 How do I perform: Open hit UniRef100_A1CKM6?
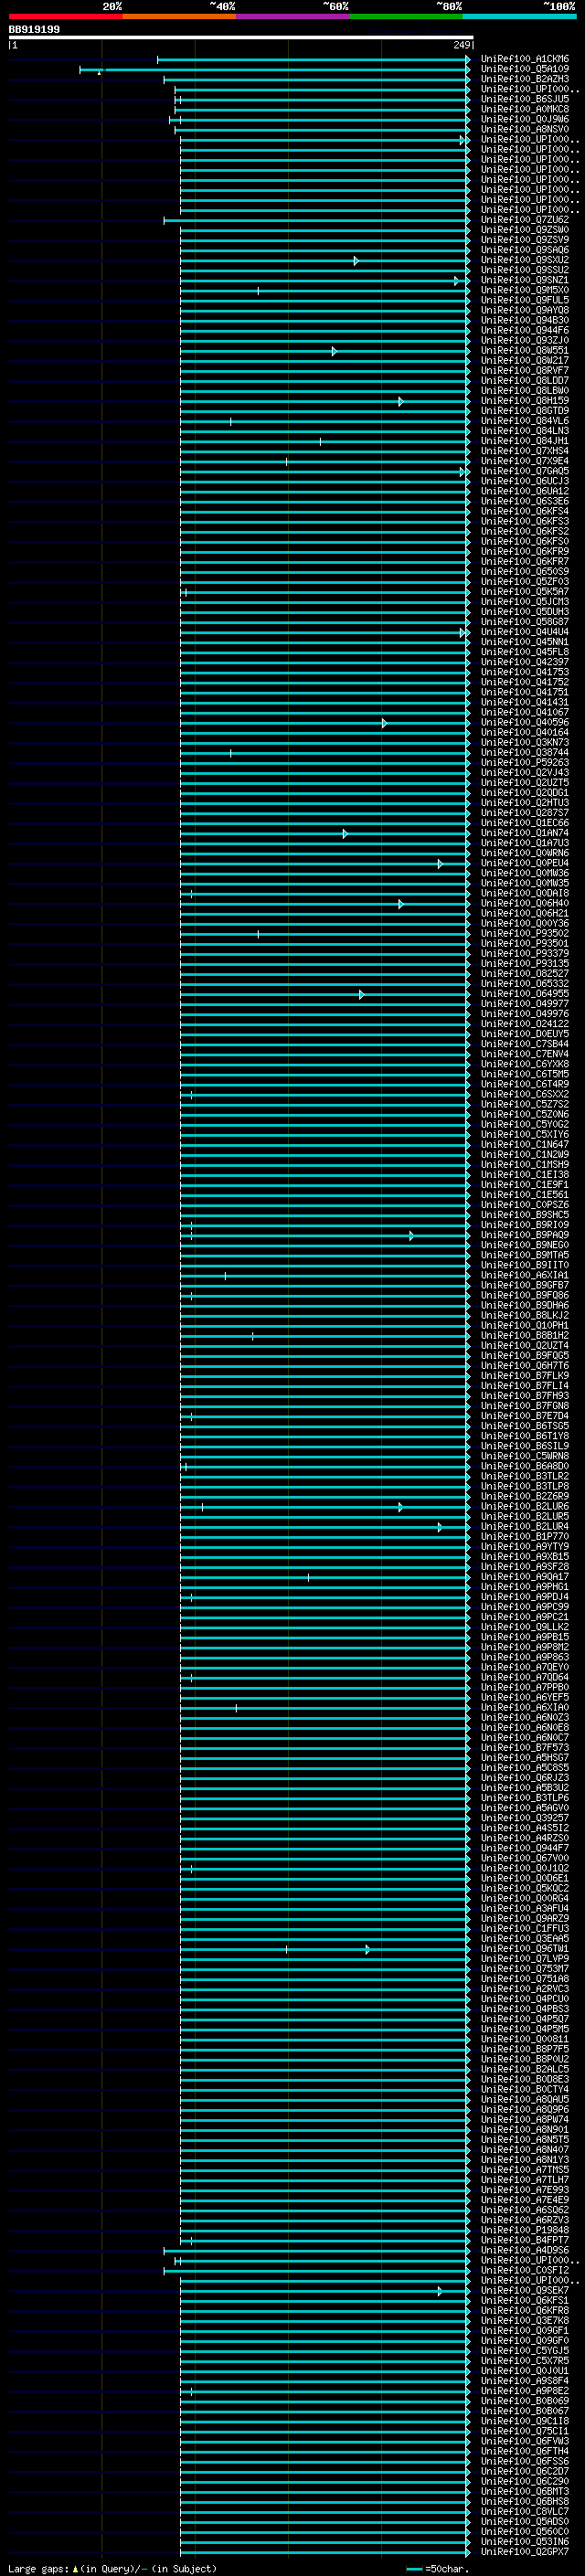click(525, 59)
